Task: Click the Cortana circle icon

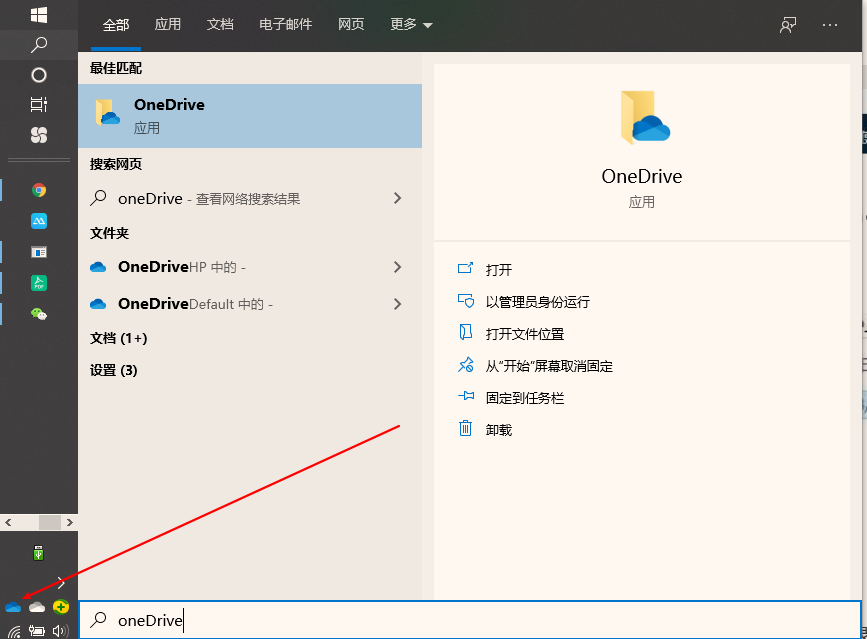Action: [38, 75]
